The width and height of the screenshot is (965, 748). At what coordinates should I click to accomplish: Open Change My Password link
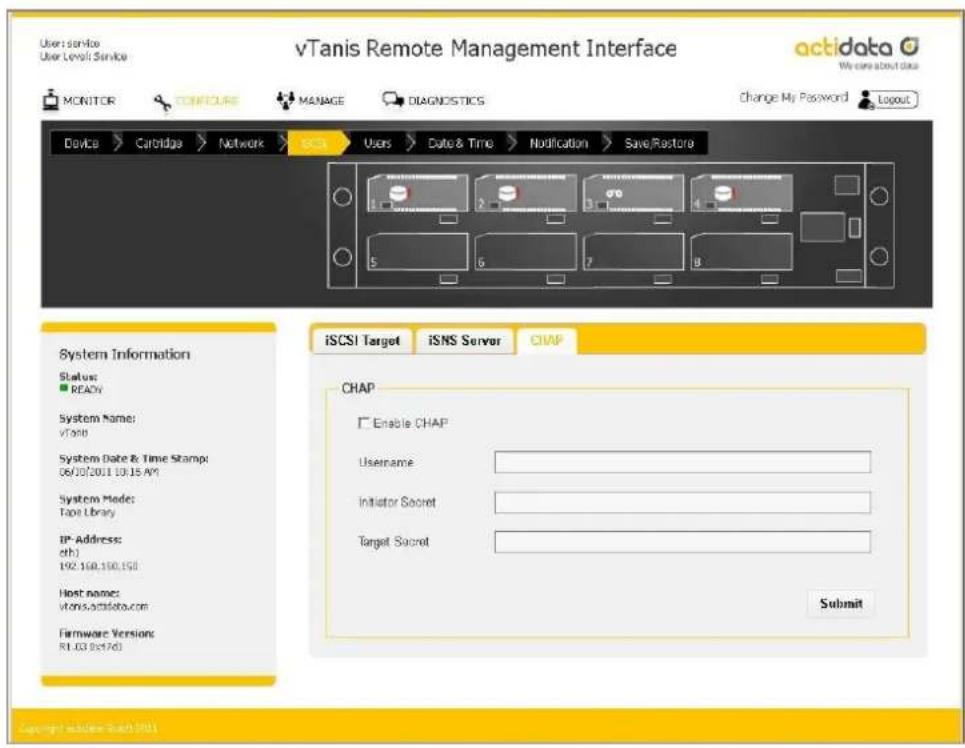click(793, 98)
